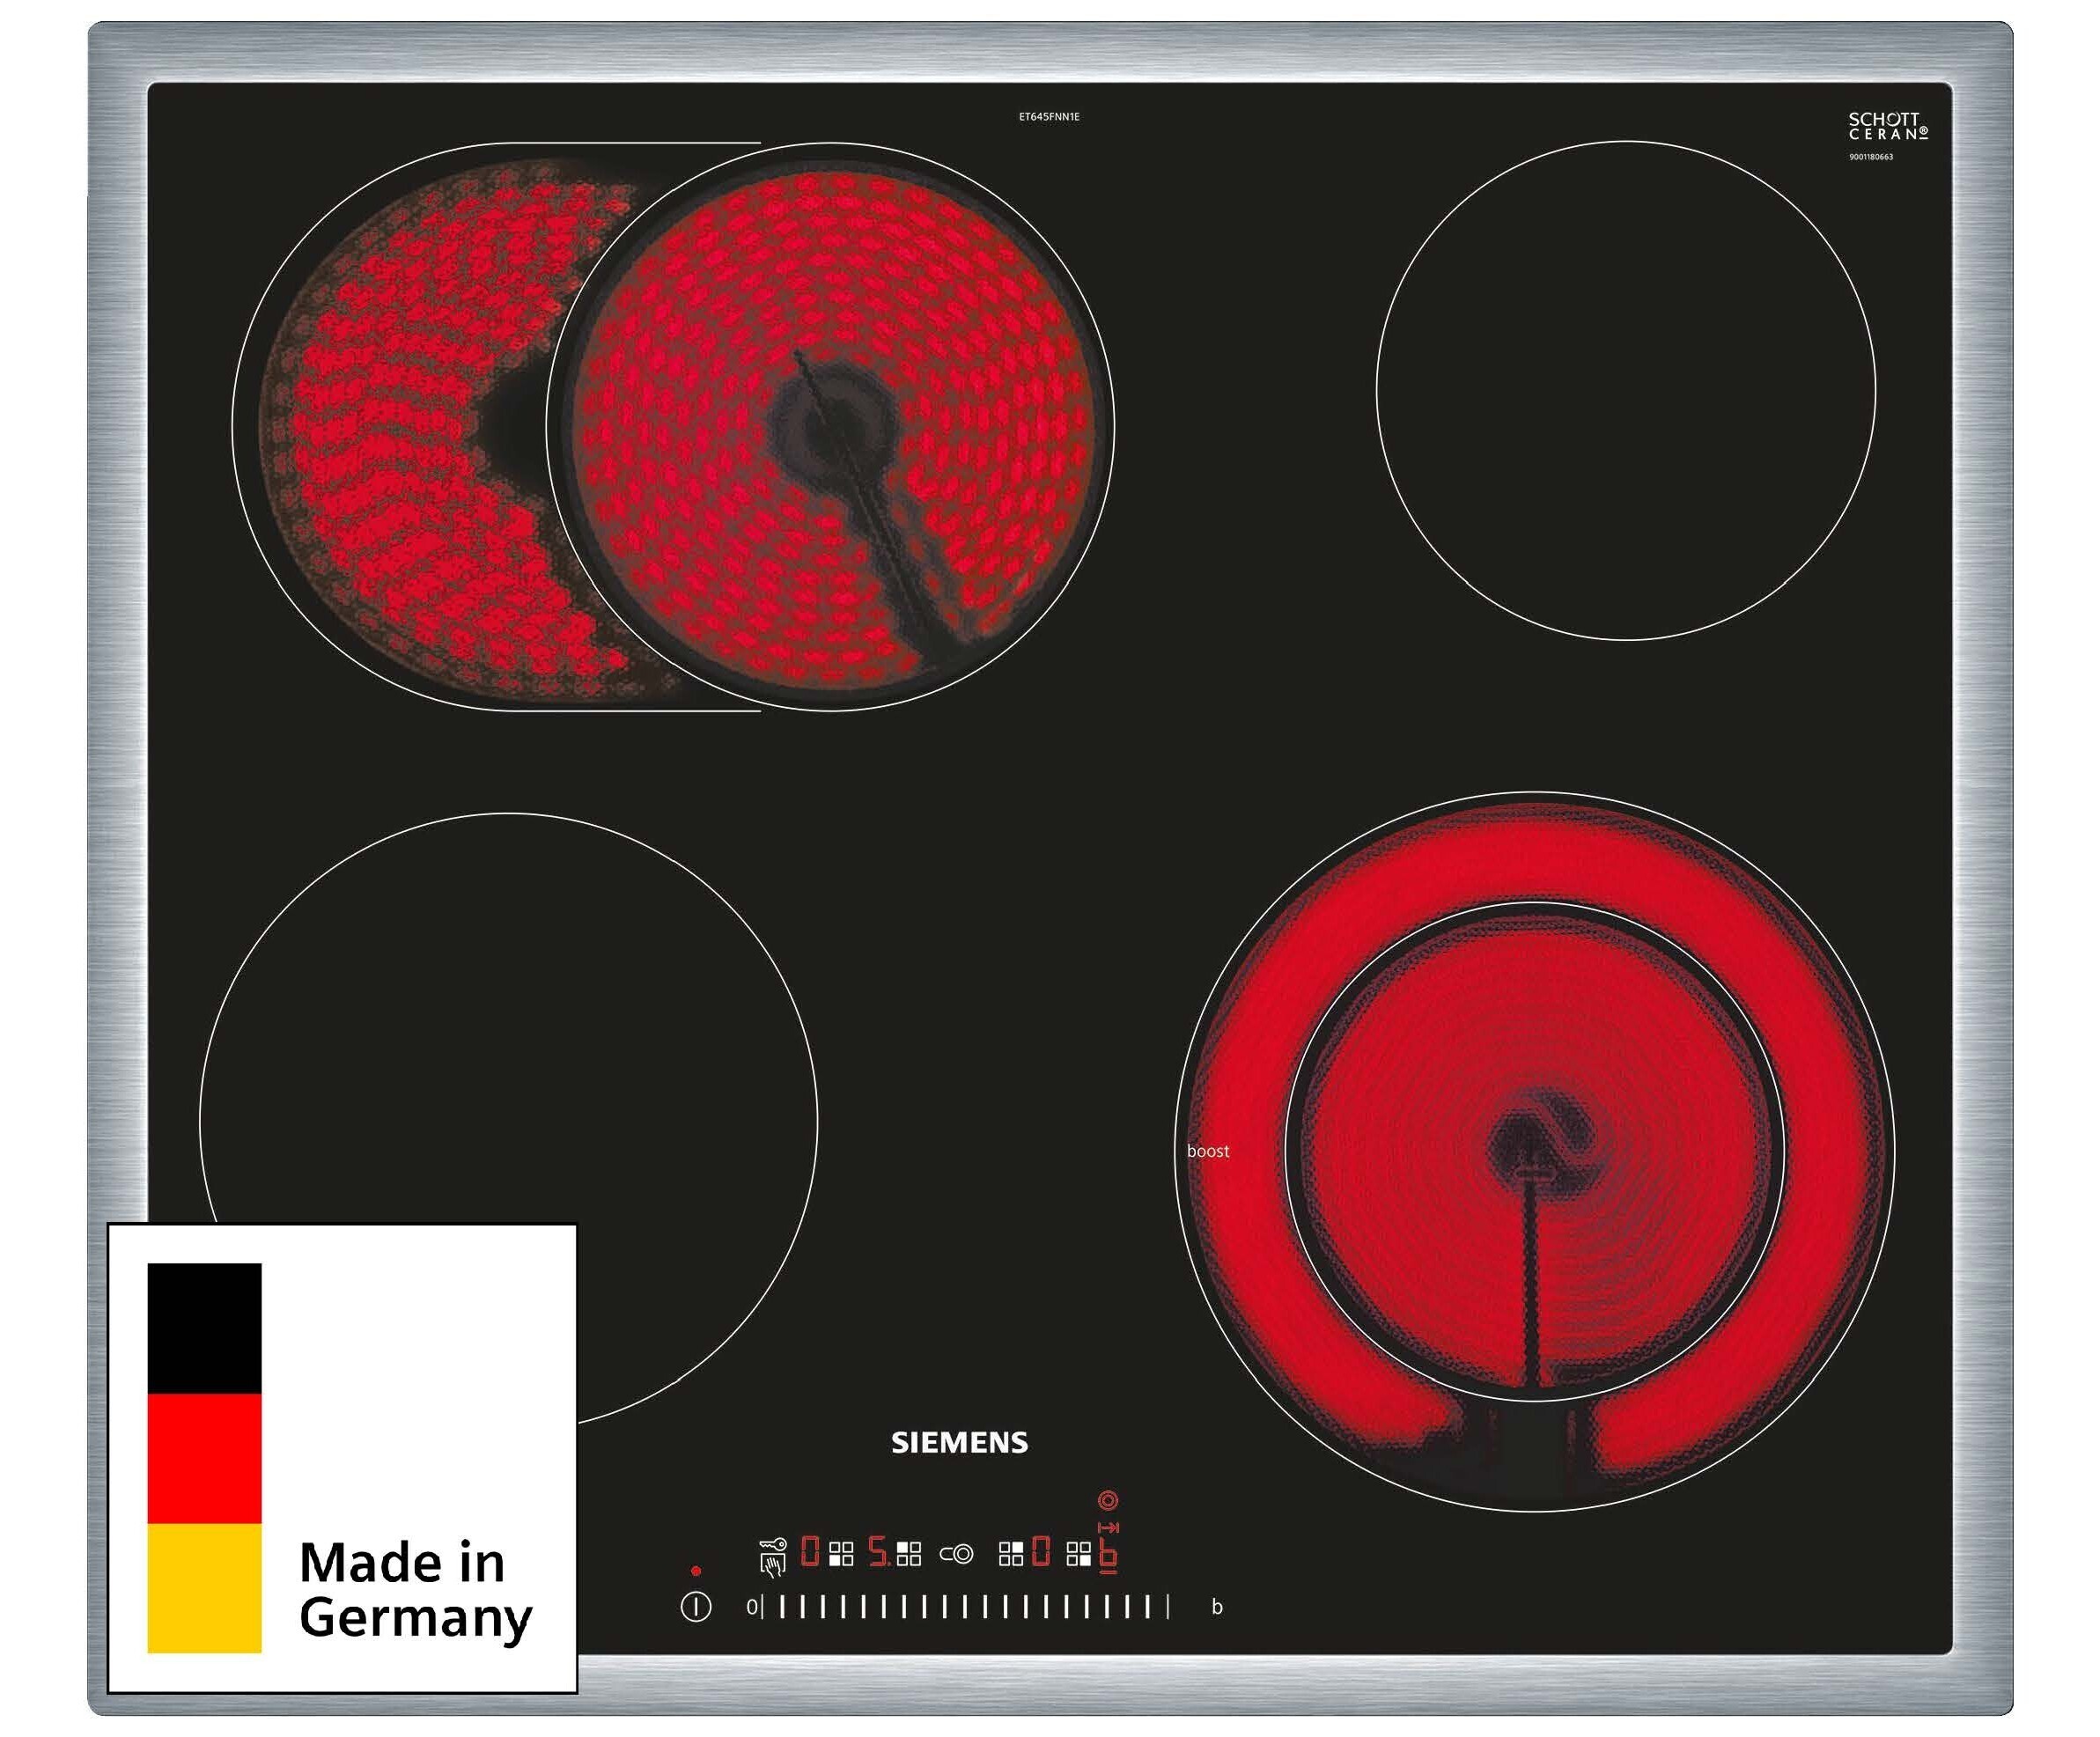Tap the red arrow-to-bar indicator symbol
Image resolution: width=2100 pixels, height=1737 pixels.
pos(1108,1528)
